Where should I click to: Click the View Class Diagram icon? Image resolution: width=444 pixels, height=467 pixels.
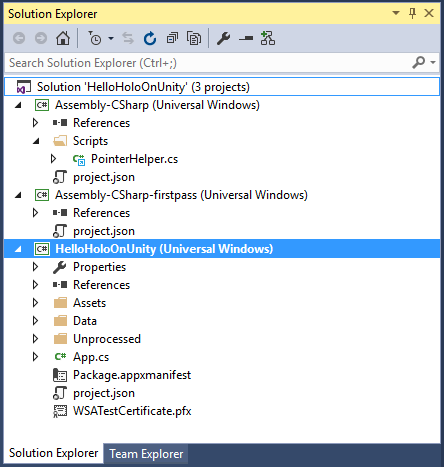pyautogui.click(x=268, y=38)
